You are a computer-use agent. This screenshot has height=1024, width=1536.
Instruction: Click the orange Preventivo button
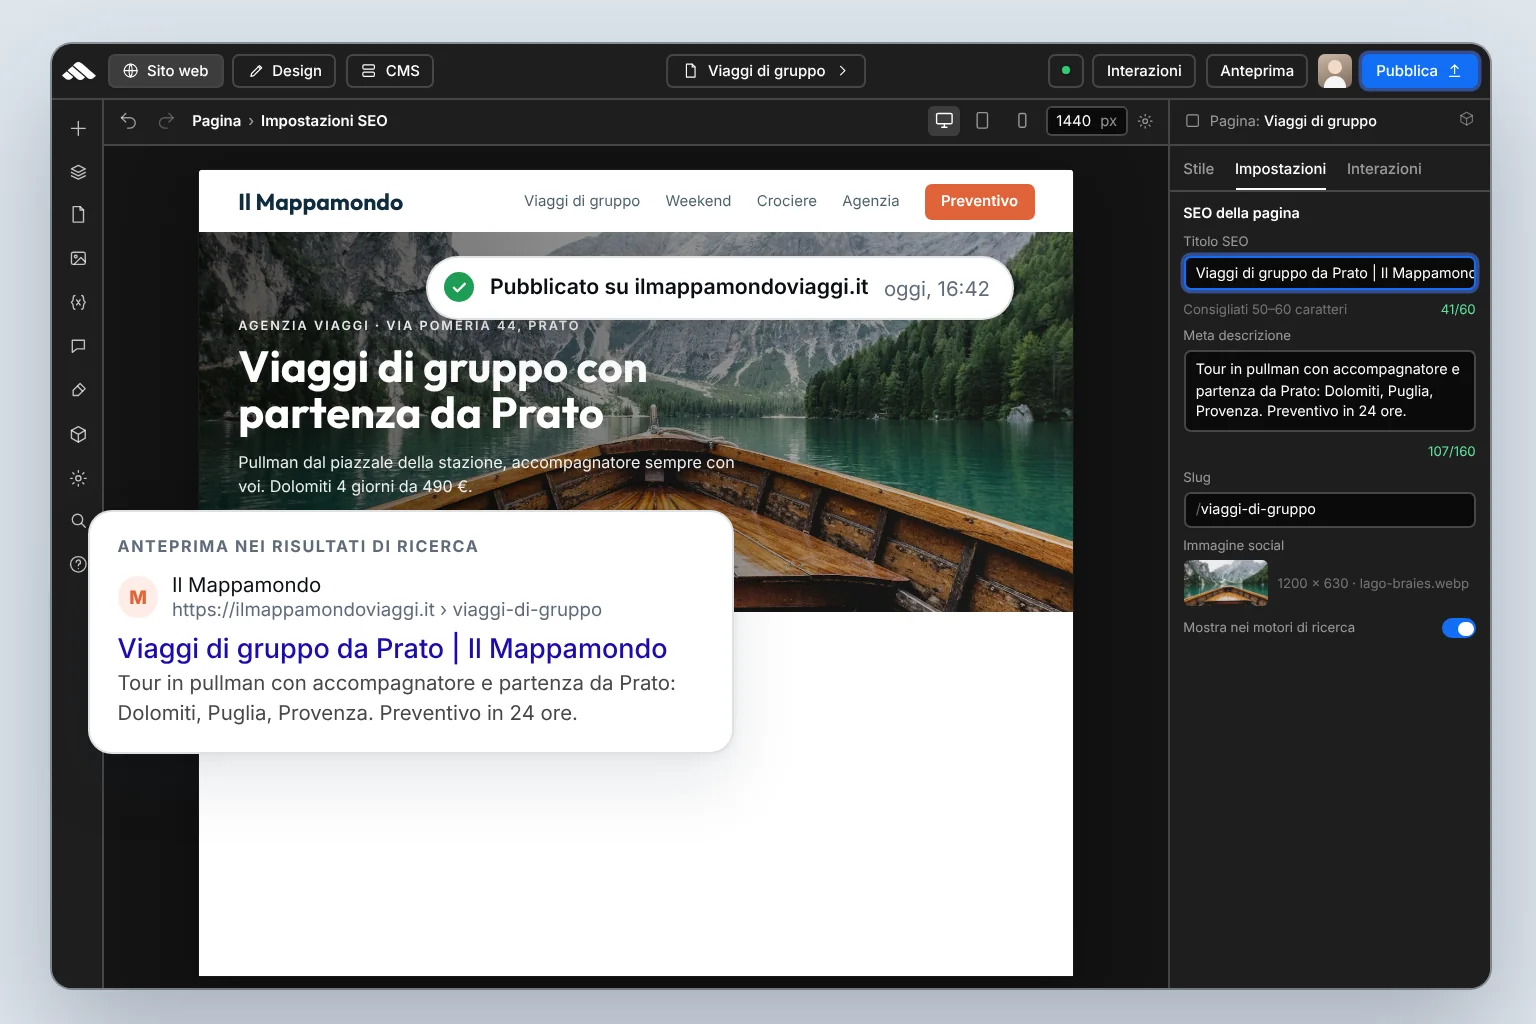point(979,201)
